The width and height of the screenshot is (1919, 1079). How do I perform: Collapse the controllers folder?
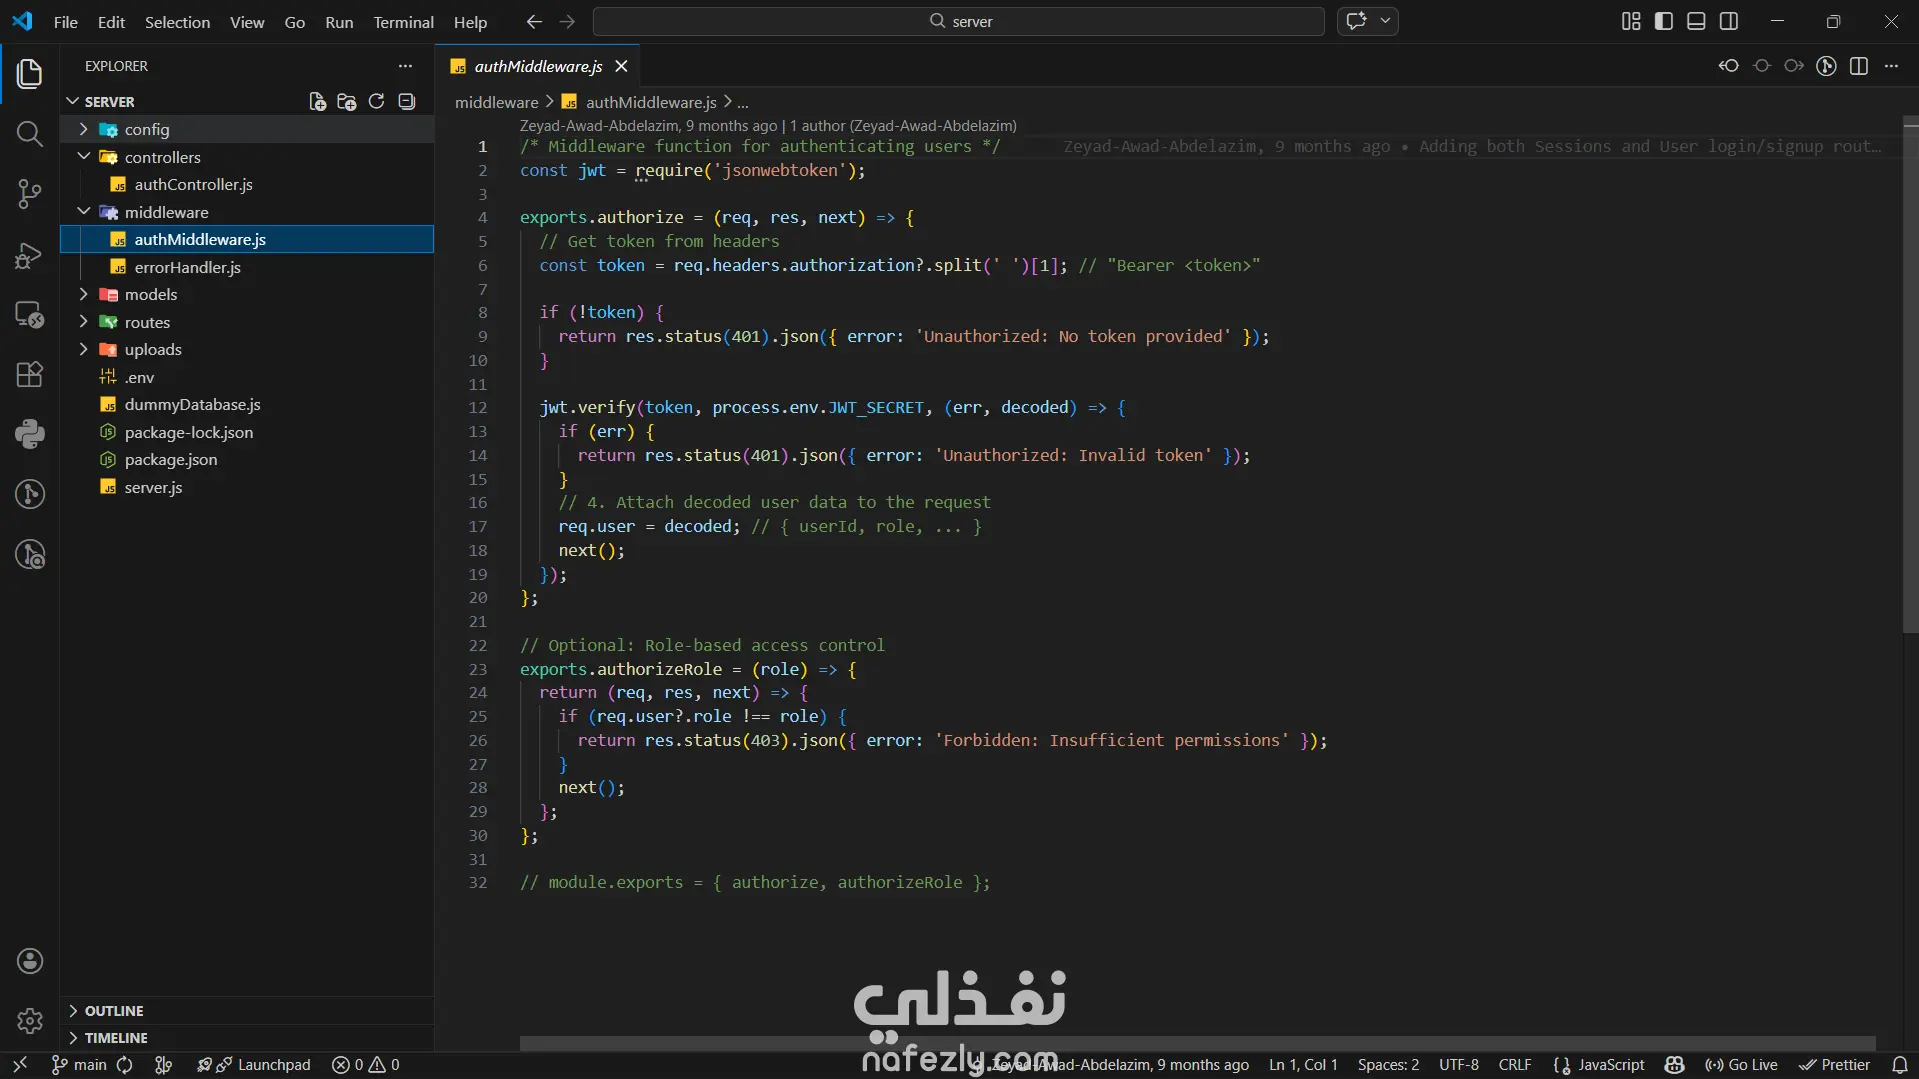247,157
